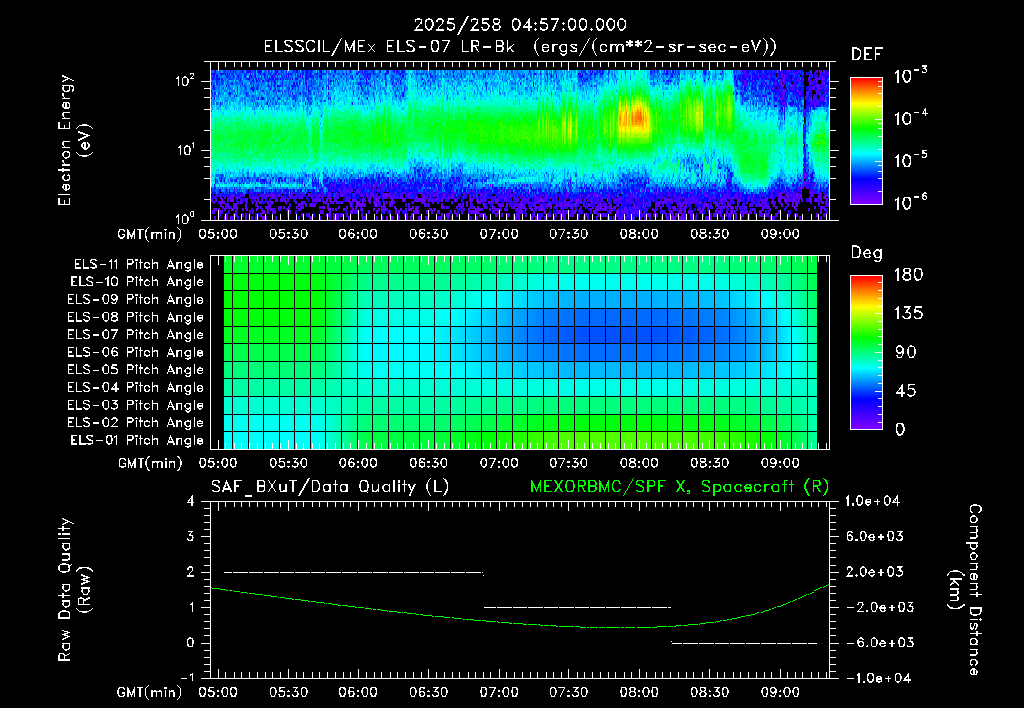
Task: Click the timestamp title 2025/258 04:57:00.000
Action: (520, 25)
